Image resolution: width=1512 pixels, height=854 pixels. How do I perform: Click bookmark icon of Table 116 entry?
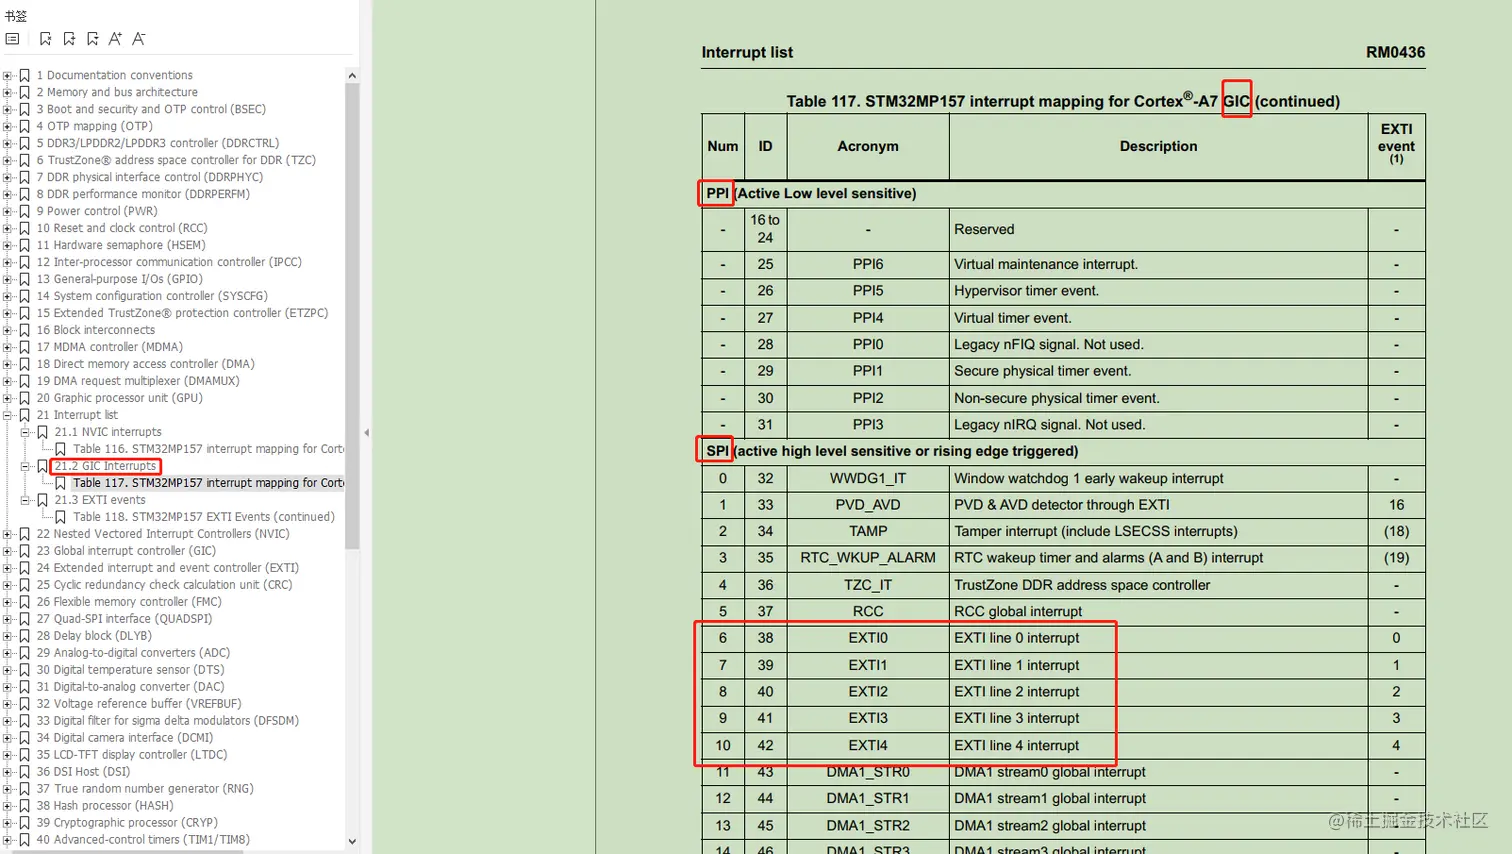pyautogui.click(x=61, y=449)
